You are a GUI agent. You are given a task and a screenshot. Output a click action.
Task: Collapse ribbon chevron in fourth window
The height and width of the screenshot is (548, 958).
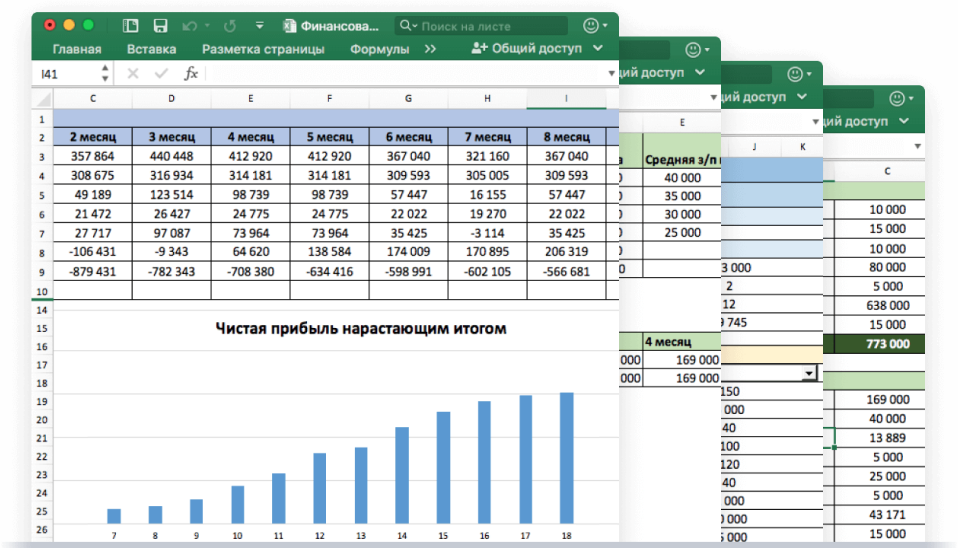(904, 121)
